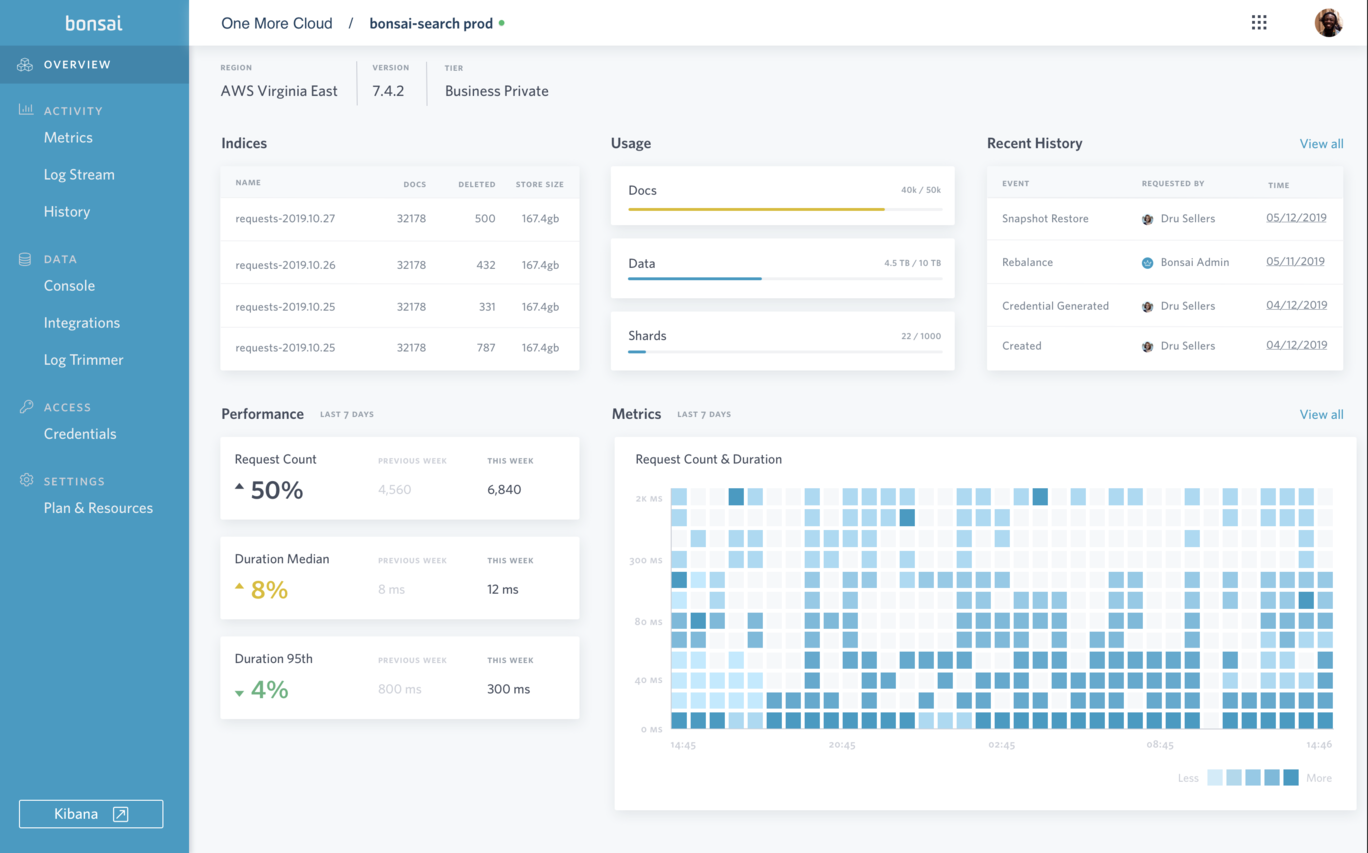Click the Data database icon
This screenshot has height=853, width=1368.
(25, 259)
